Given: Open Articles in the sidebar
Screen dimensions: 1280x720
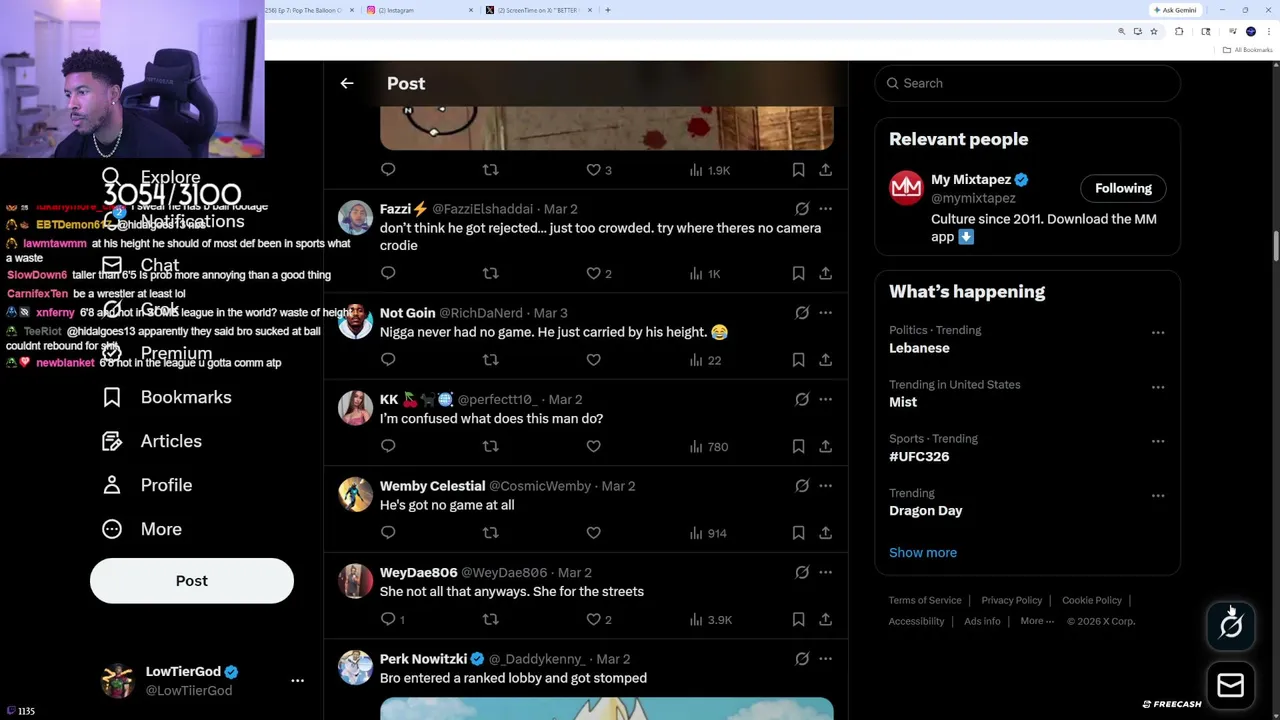Looking at the screenshot, I should (x=152, y=441).
